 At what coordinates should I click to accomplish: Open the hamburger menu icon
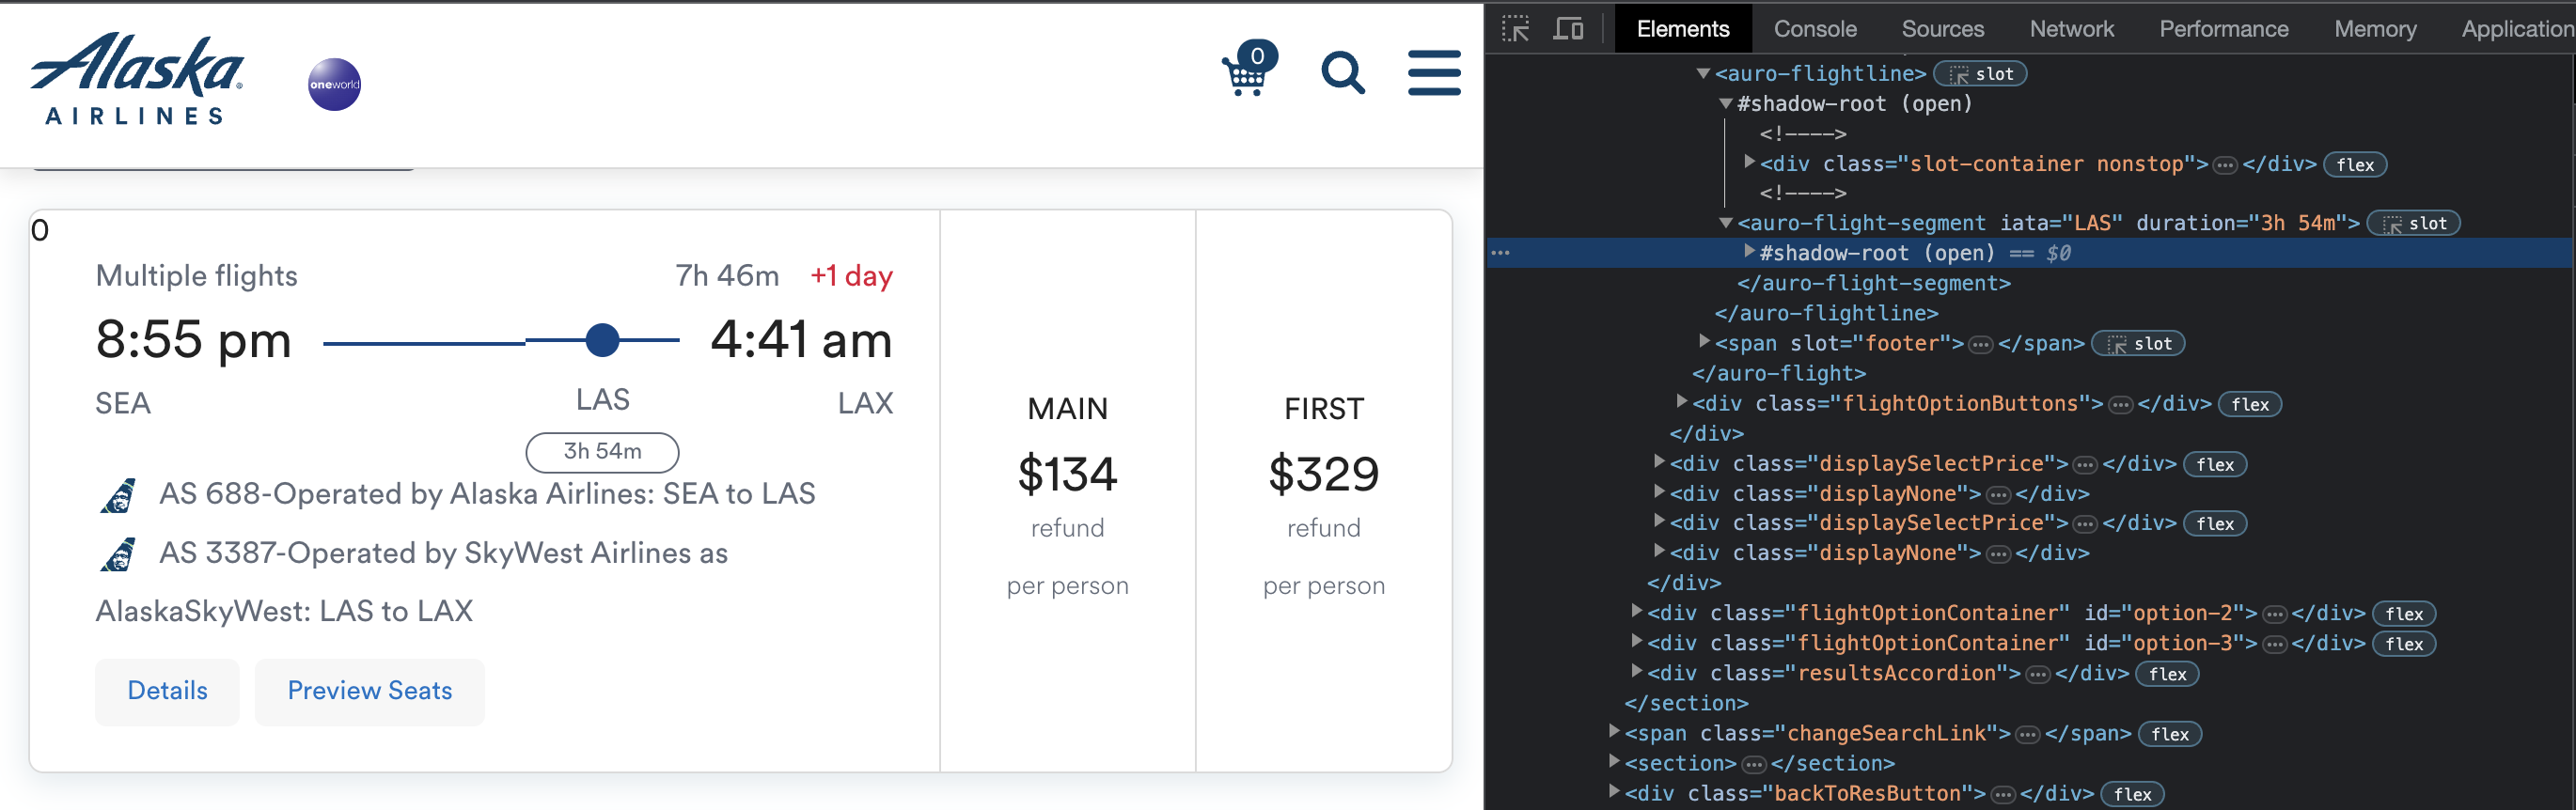[1434, 73]
